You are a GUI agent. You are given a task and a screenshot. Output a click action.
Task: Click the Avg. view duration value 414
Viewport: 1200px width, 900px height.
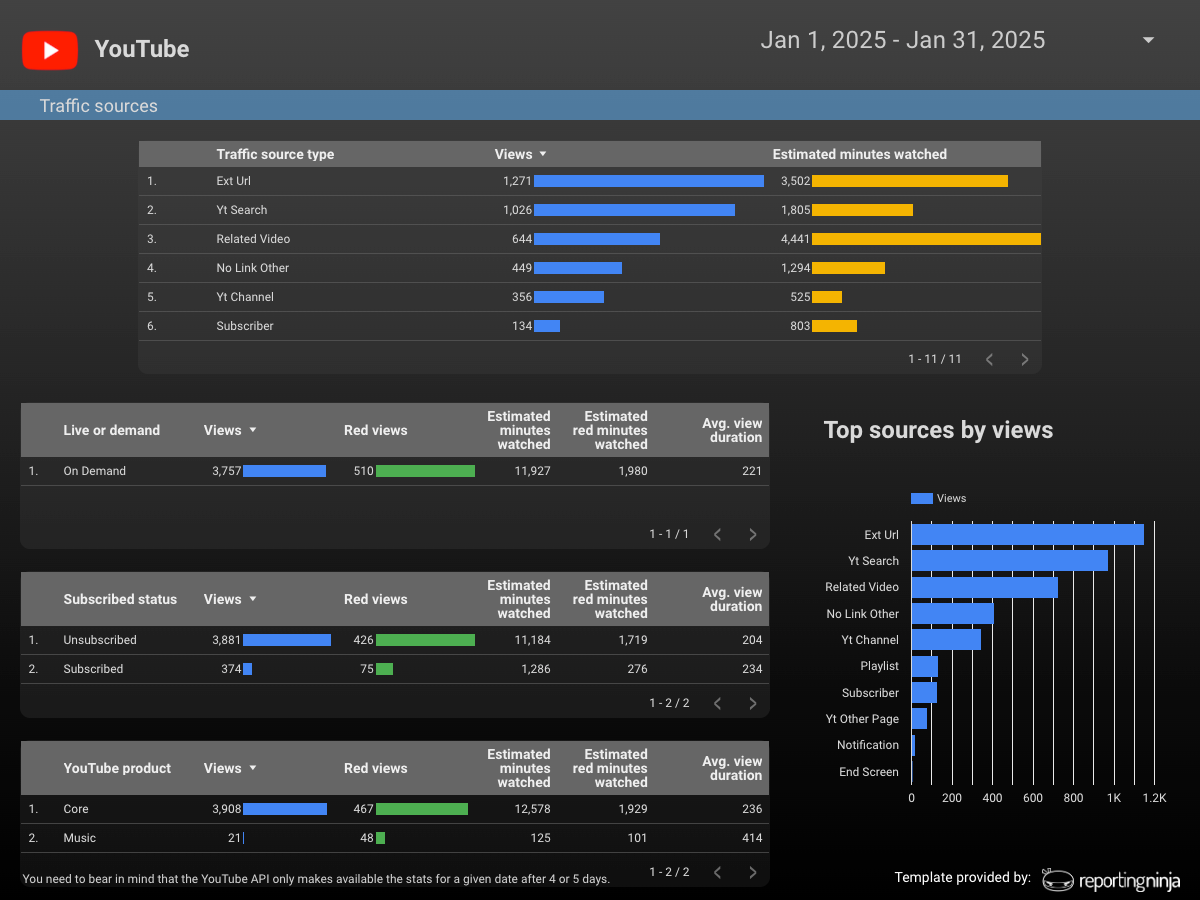click(752, 838)
